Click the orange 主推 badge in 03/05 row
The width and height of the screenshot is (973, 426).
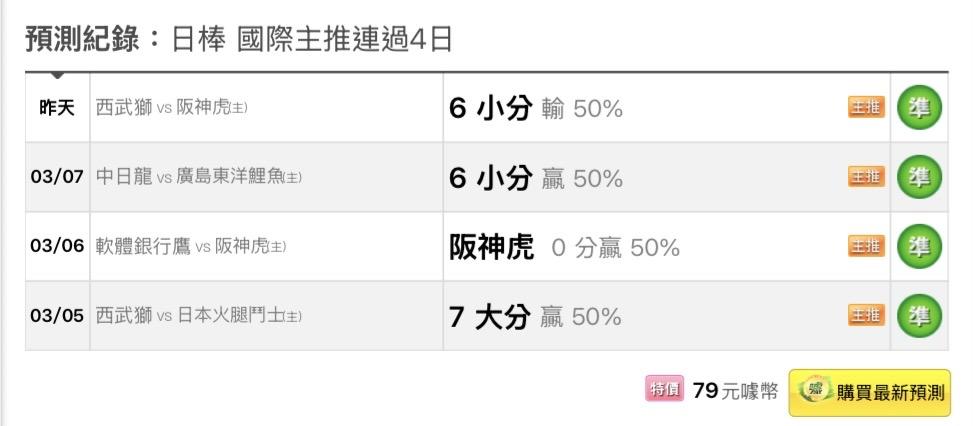866,316
